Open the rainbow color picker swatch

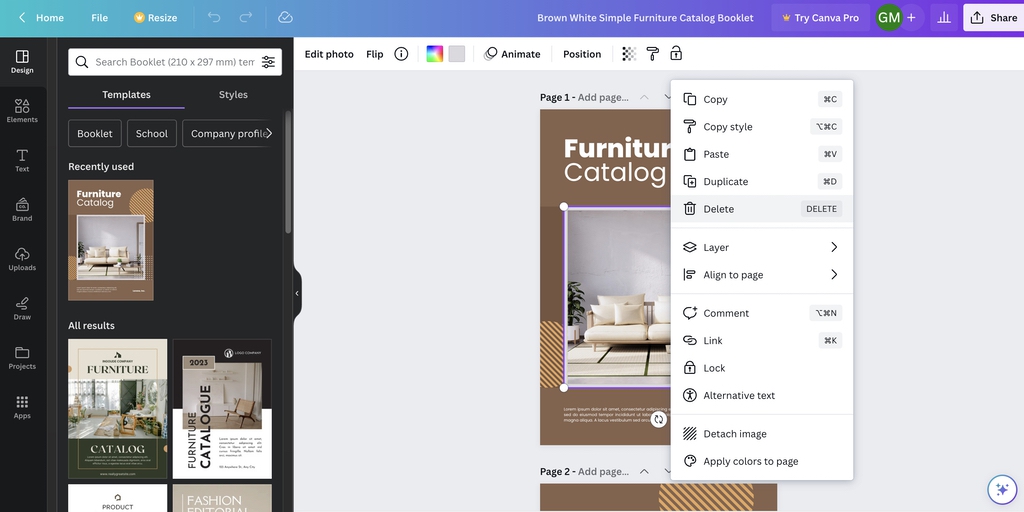[x=435, y=54]
